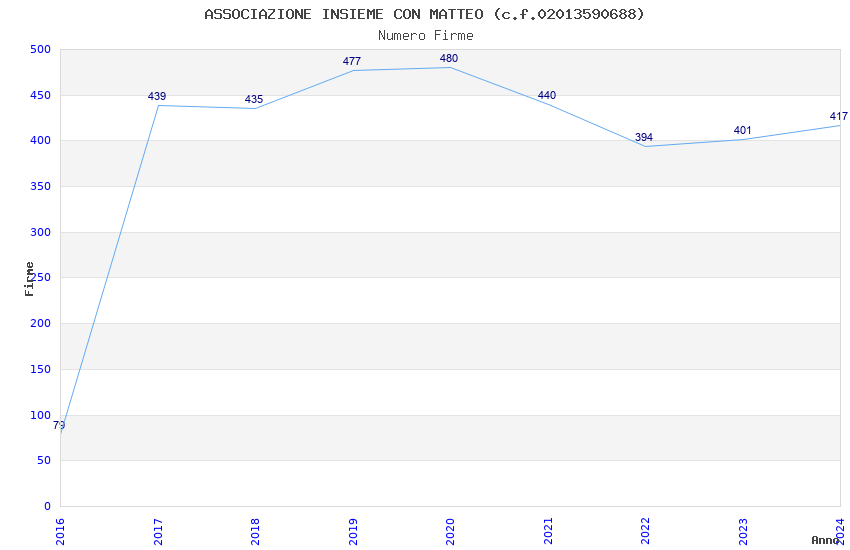The width and height of the screenshot is (850, 550).
Task: Click the x-axis year label 2024
Action: pyautogui.click(x=840, y=532)
